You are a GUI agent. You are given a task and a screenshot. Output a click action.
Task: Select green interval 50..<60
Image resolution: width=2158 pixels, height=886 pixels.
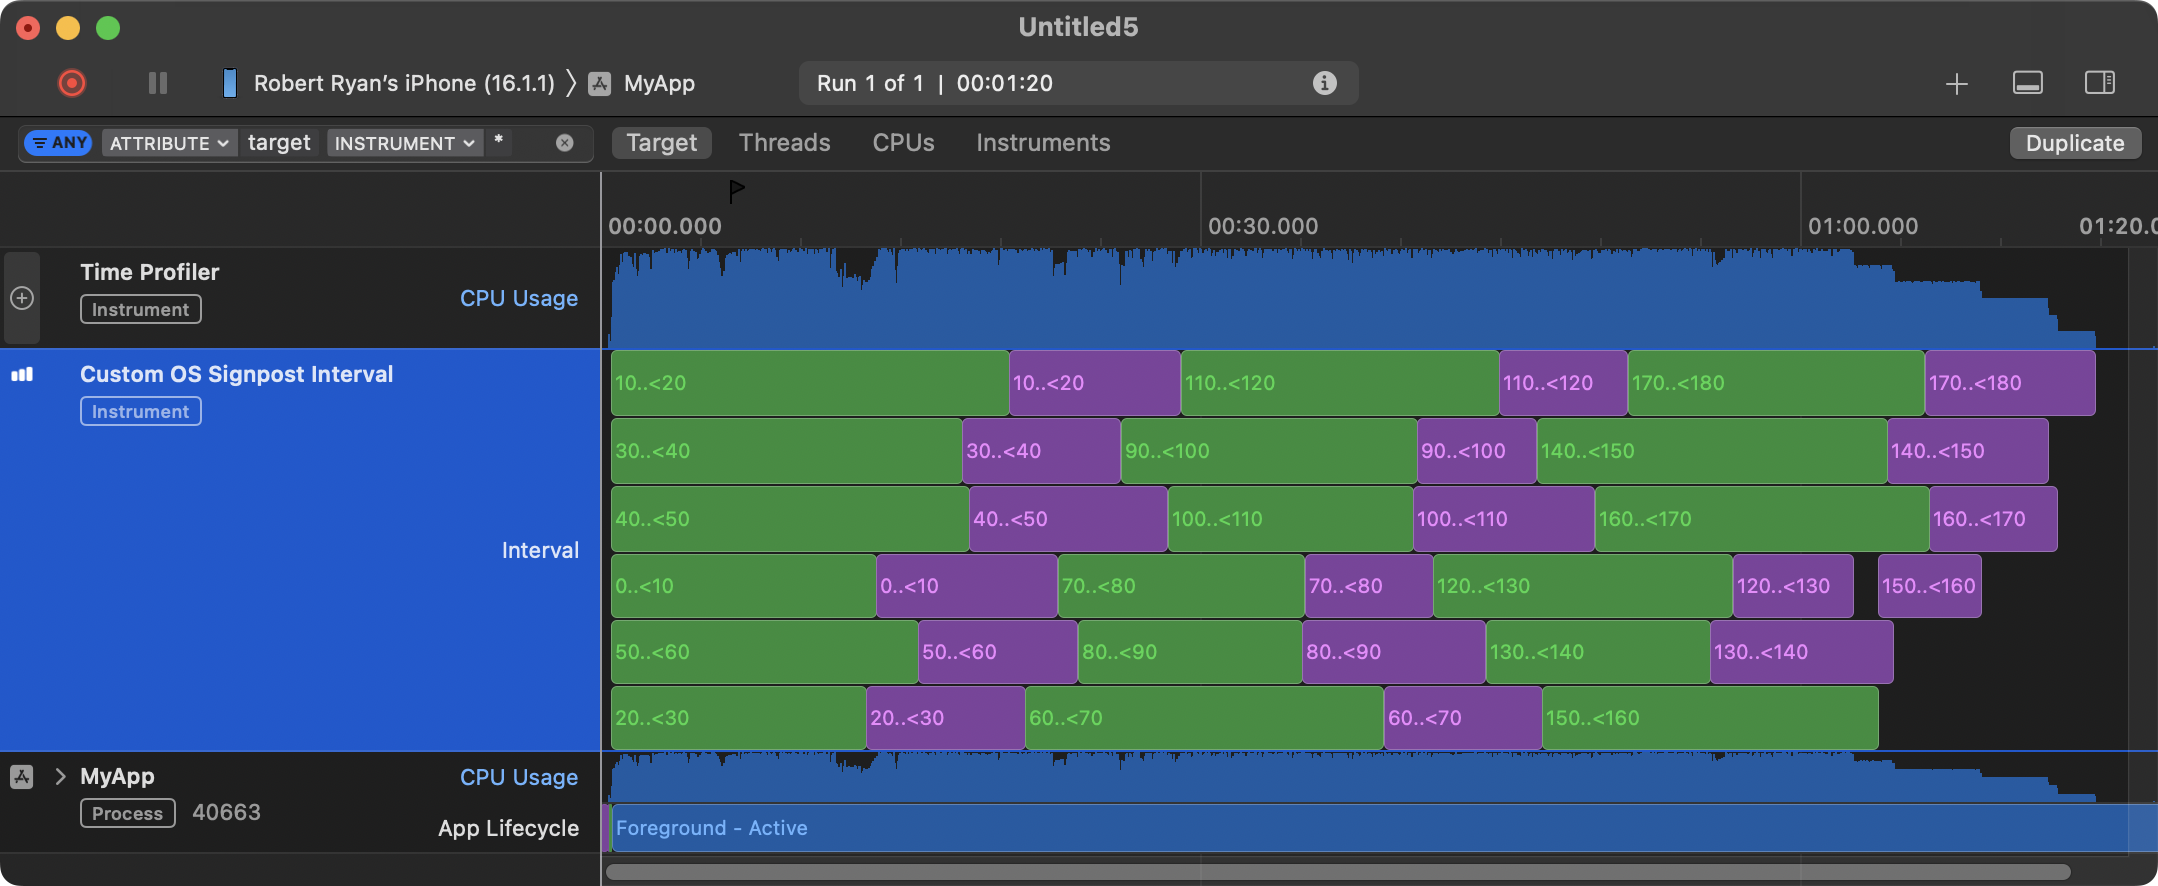coord(765,652)
